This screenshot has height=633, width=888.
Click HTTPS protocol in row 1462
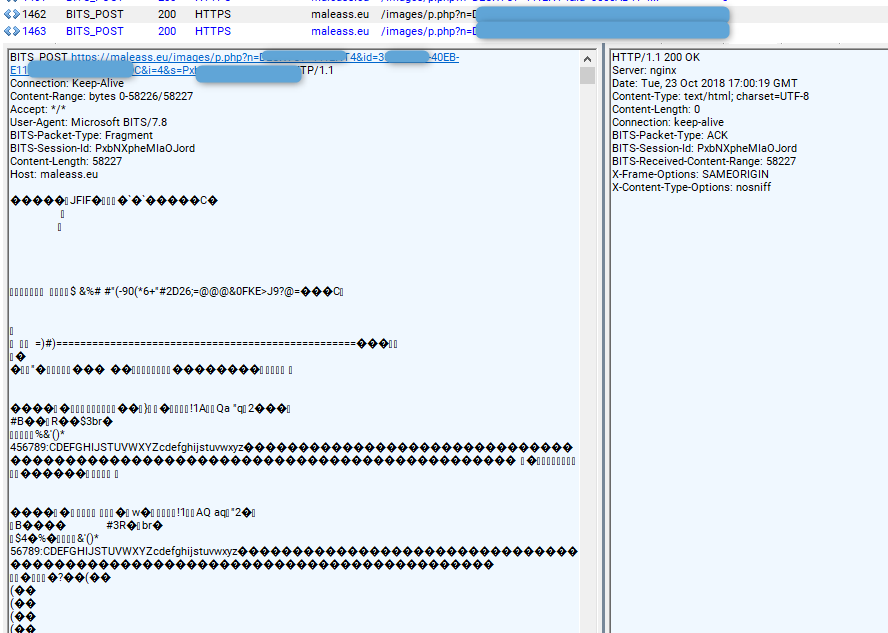coord(213,14)
